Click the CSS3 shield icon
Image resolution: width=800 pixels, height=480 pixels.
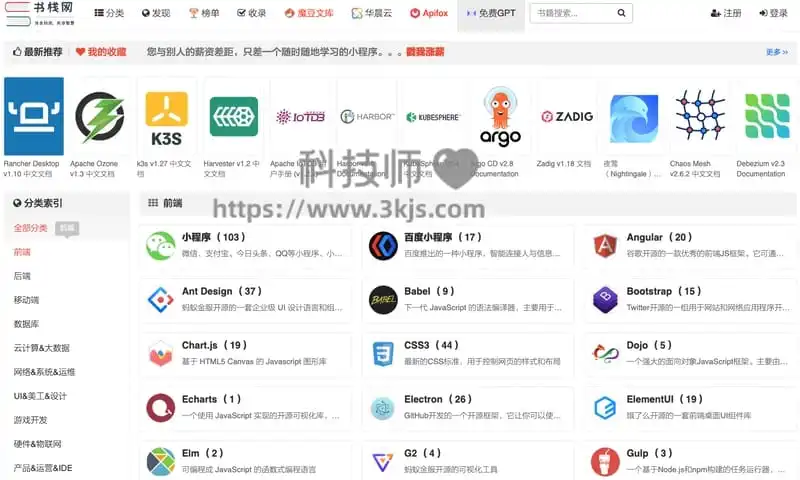point(383,353)
